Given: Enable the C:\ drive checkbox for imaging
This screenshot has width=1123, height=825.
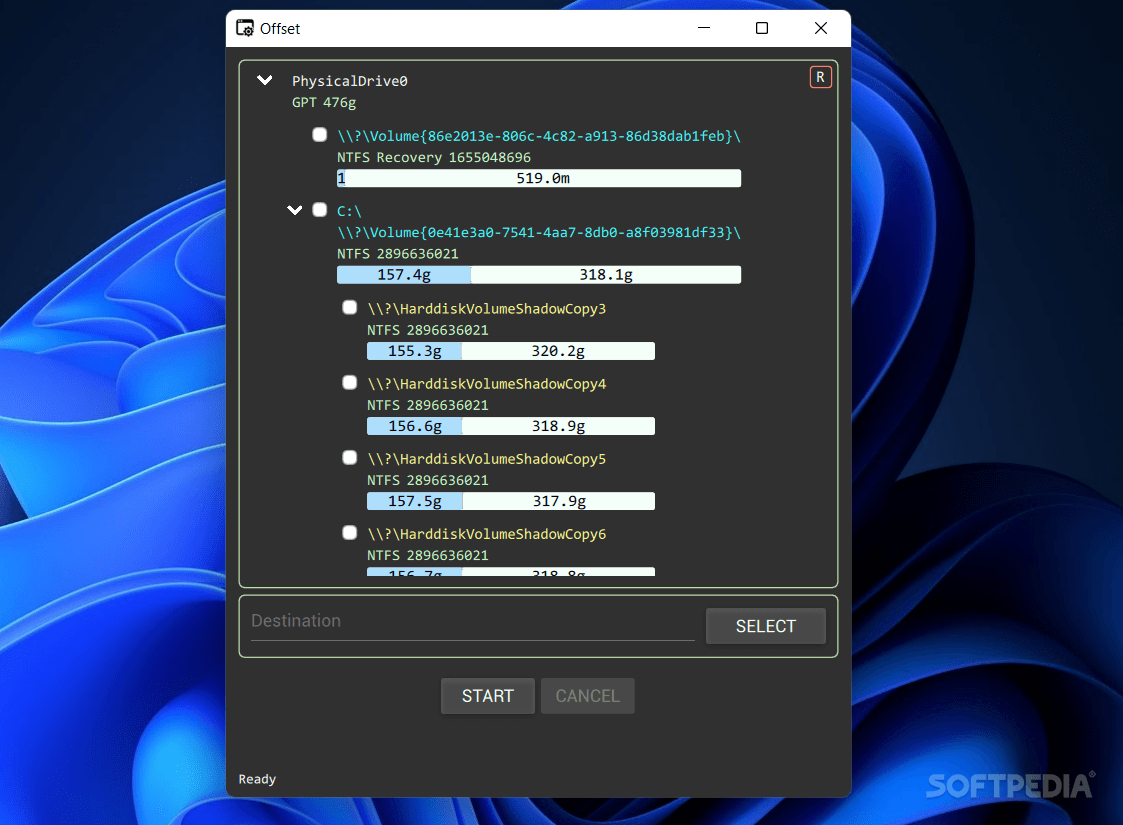Looking at the screenshot, I should point(319,210).
